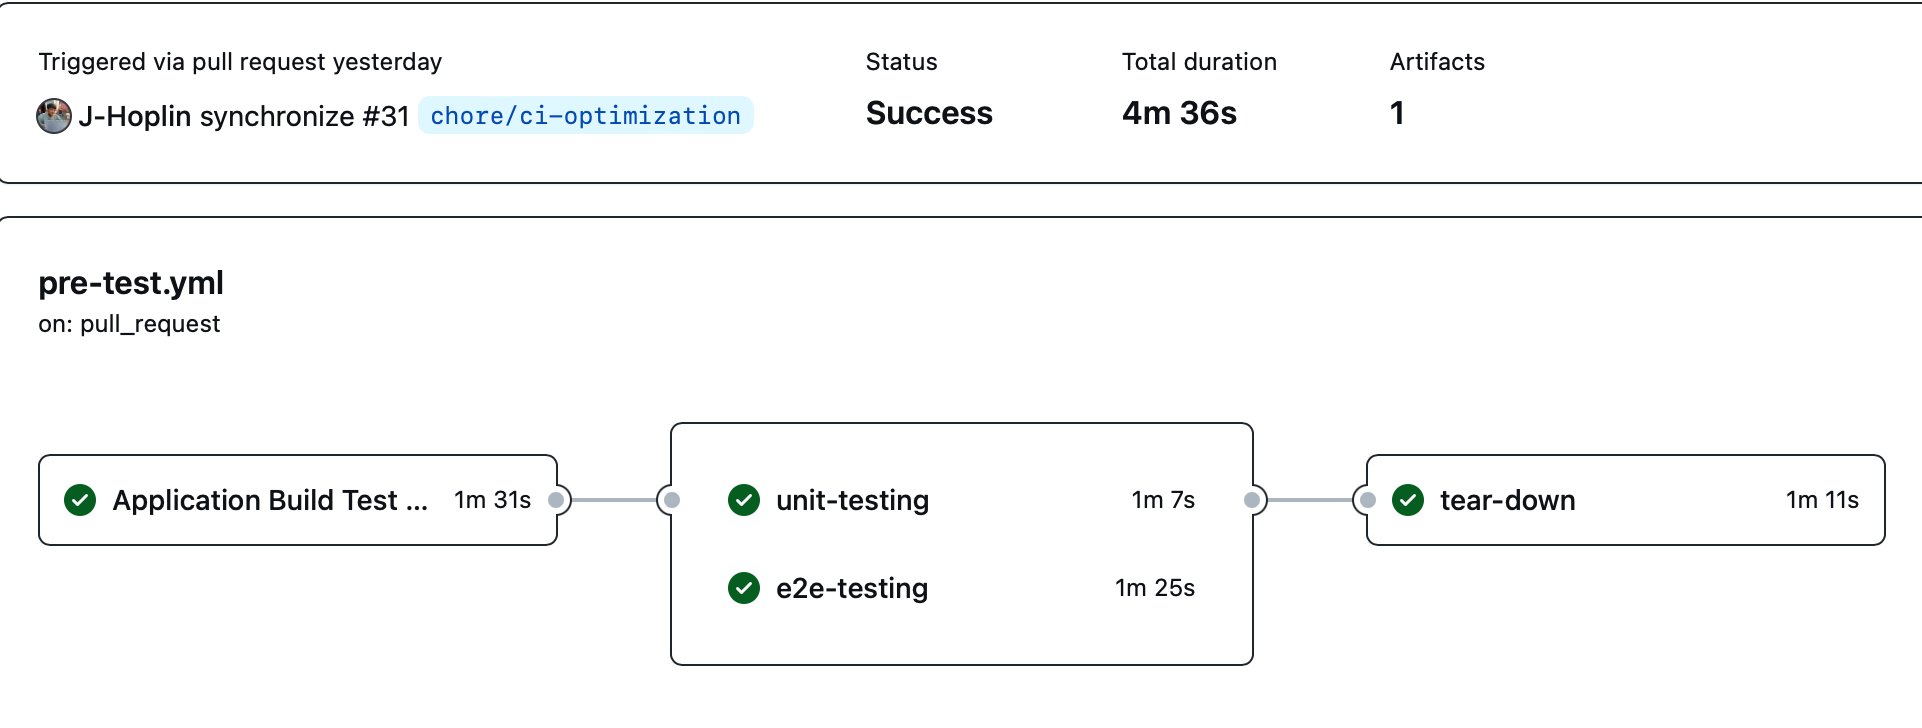Open the e2e-testing job details
Screen dimensions: 1922x728
tap(852, 588)
